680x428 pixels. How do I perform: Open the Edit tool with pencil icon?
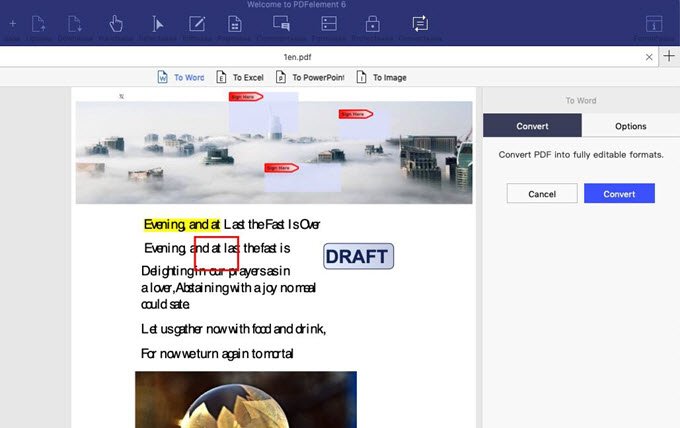pyautogui.click(x=197, y=24)
